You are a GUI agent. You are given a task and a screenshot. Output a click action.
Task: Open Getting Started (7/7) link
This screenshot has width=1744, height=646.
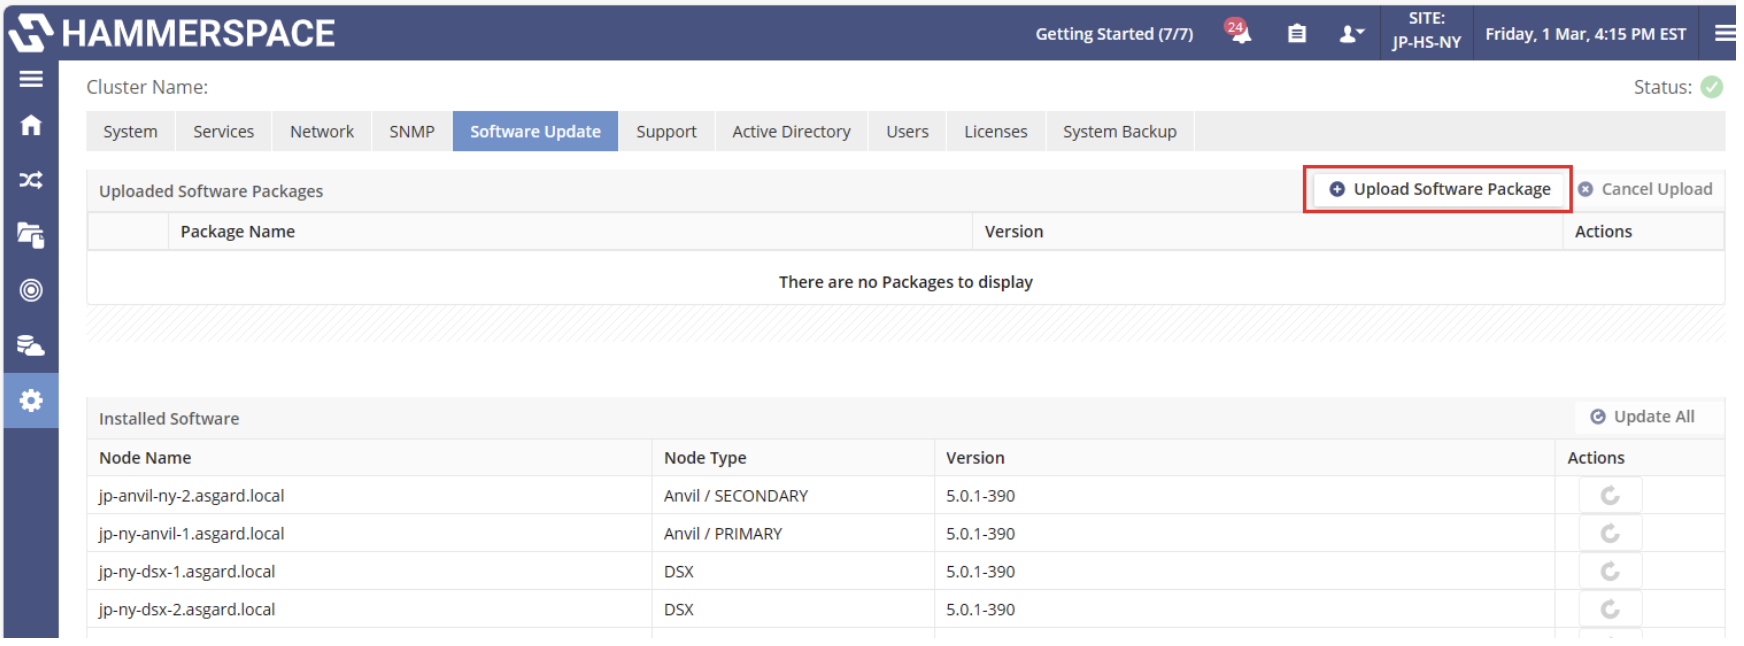[1114, 34]
